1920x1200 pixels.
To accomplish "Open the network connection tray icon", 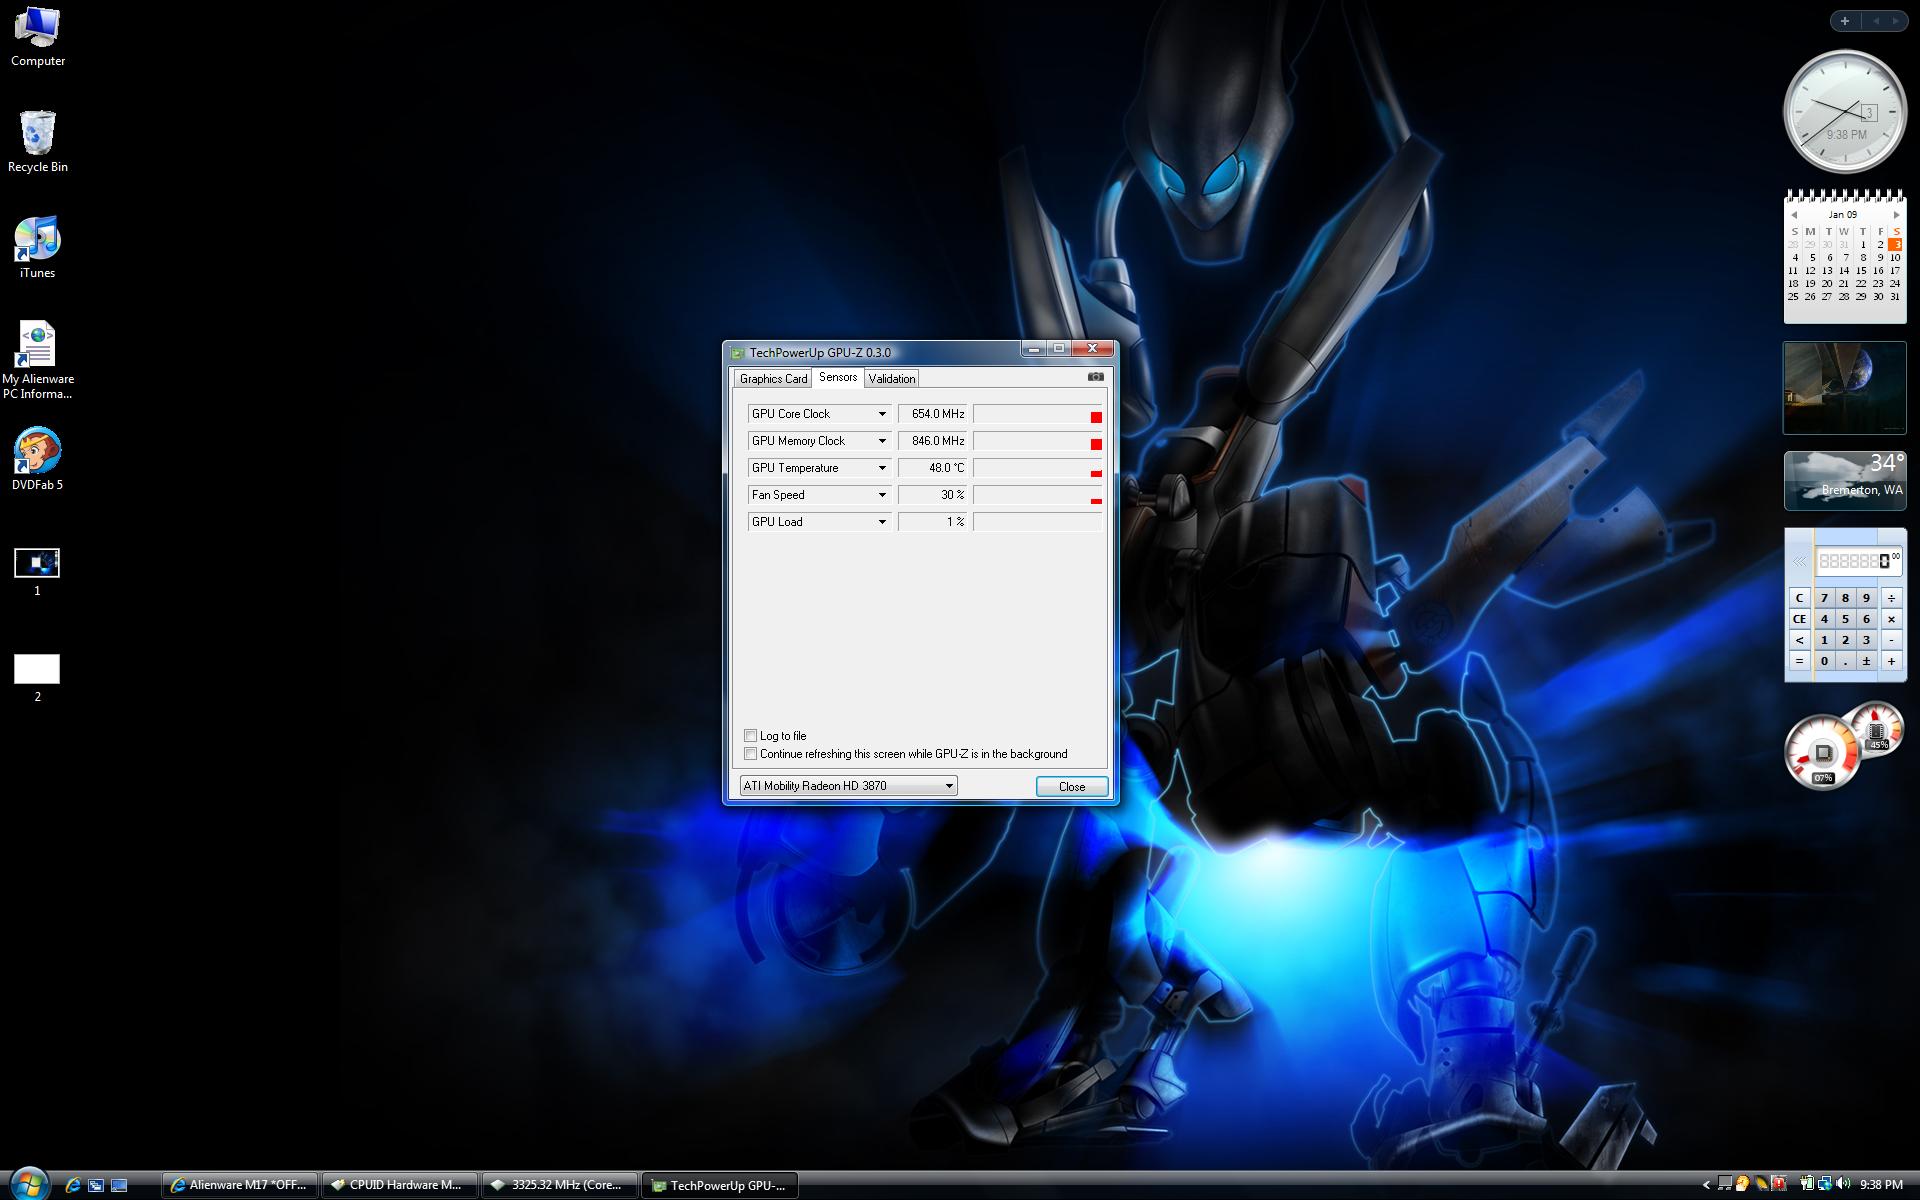I will point(1825,1184).
